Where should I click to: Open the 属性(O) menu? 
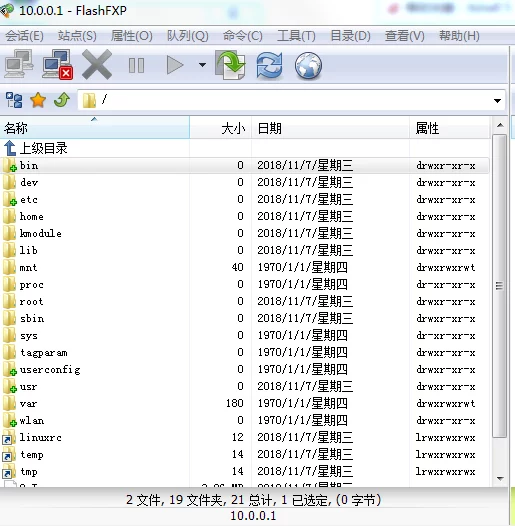coord(132,36)
